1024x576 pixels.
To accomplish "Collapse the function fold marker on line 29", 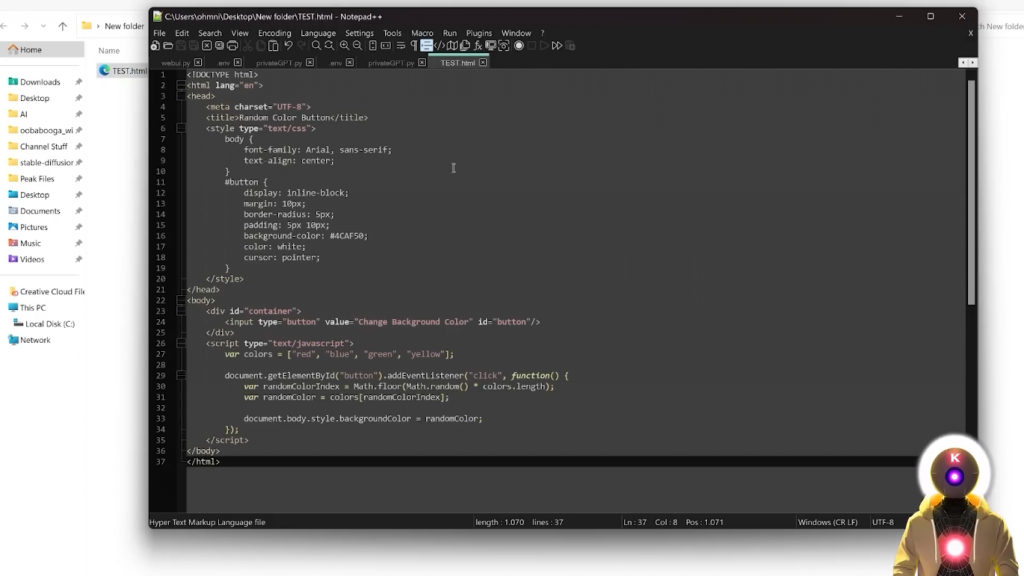I will pyautogui.click(x=181, y=376).
